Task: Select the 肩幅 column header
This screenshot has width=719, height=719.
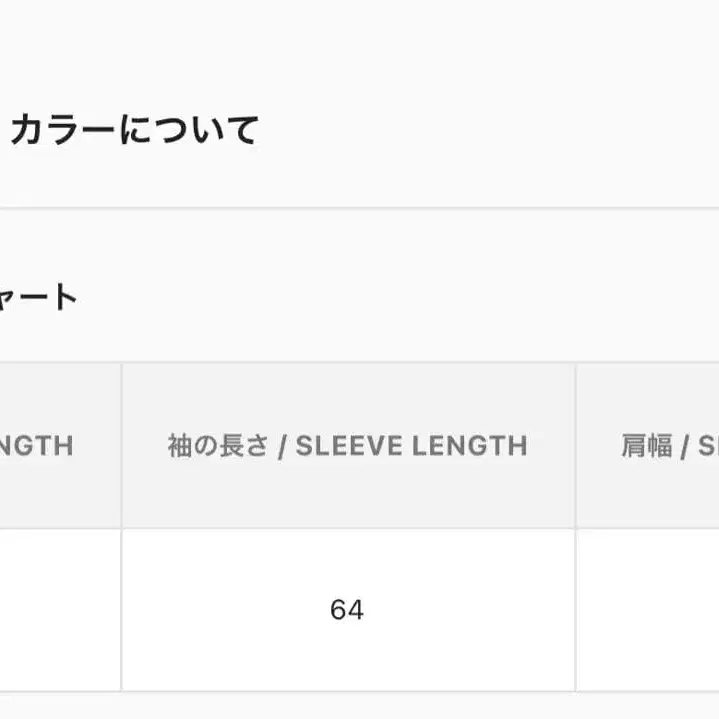Action: click(647, 446)
